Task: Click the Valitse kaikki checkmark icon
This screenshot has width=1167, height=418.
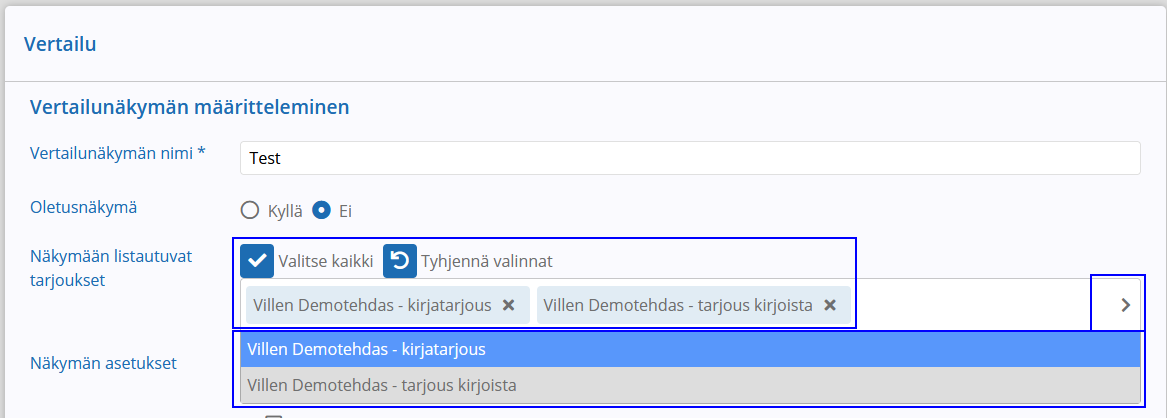Action: (x=257, y=261)
